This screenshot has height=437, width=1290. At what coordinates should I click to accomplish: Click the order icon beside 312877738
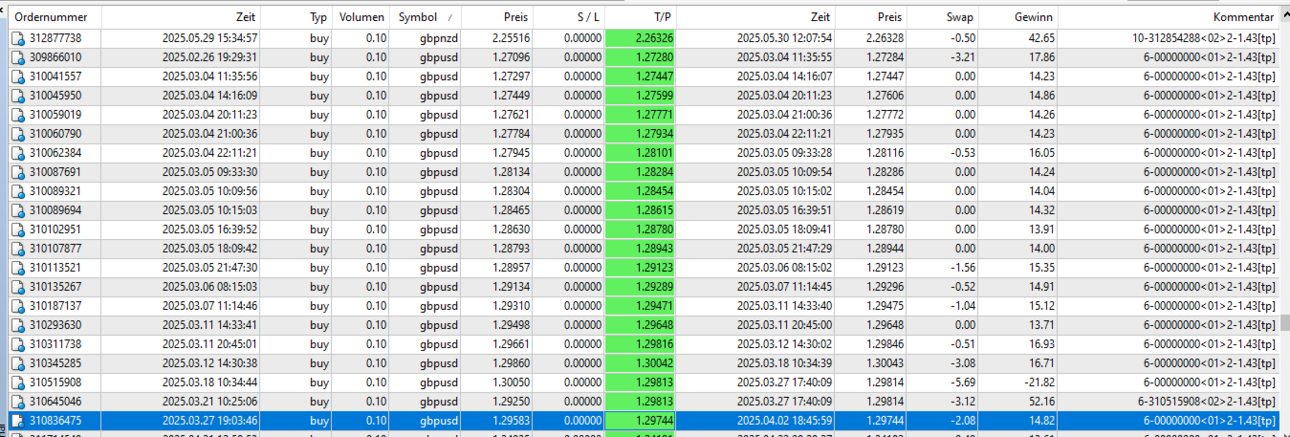point(18,39)
